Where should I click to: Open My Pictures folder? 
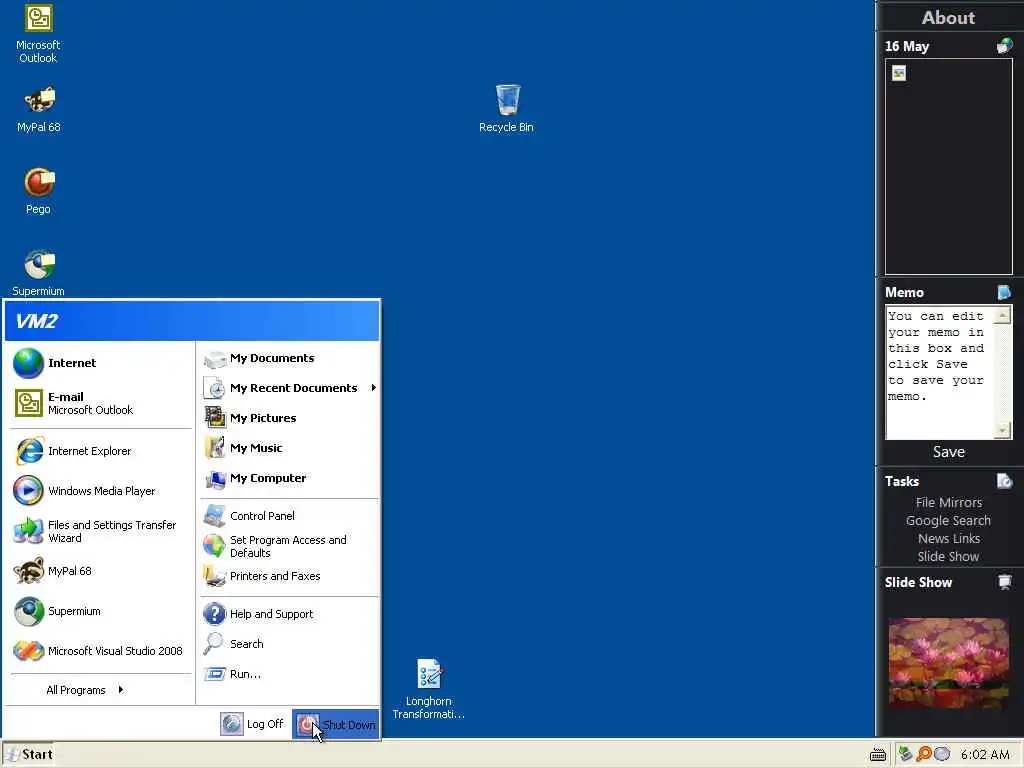pos(289,418)
